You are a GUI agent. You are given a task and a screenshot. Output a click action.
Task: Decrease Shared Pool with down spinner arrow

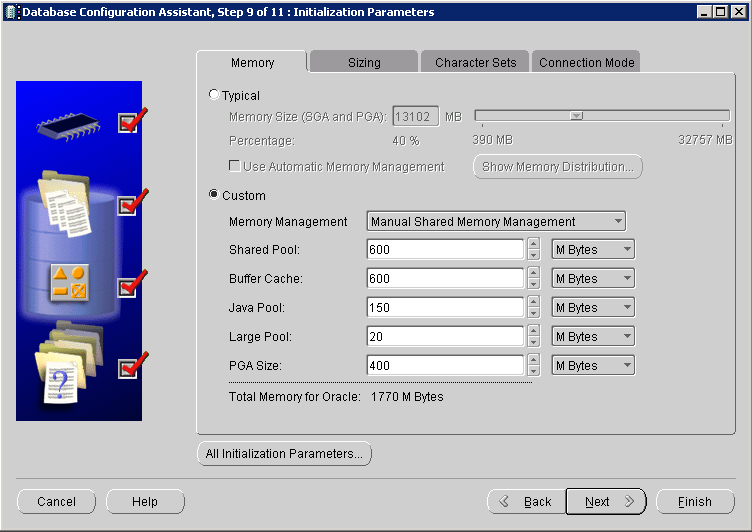(x=533, y=255)
